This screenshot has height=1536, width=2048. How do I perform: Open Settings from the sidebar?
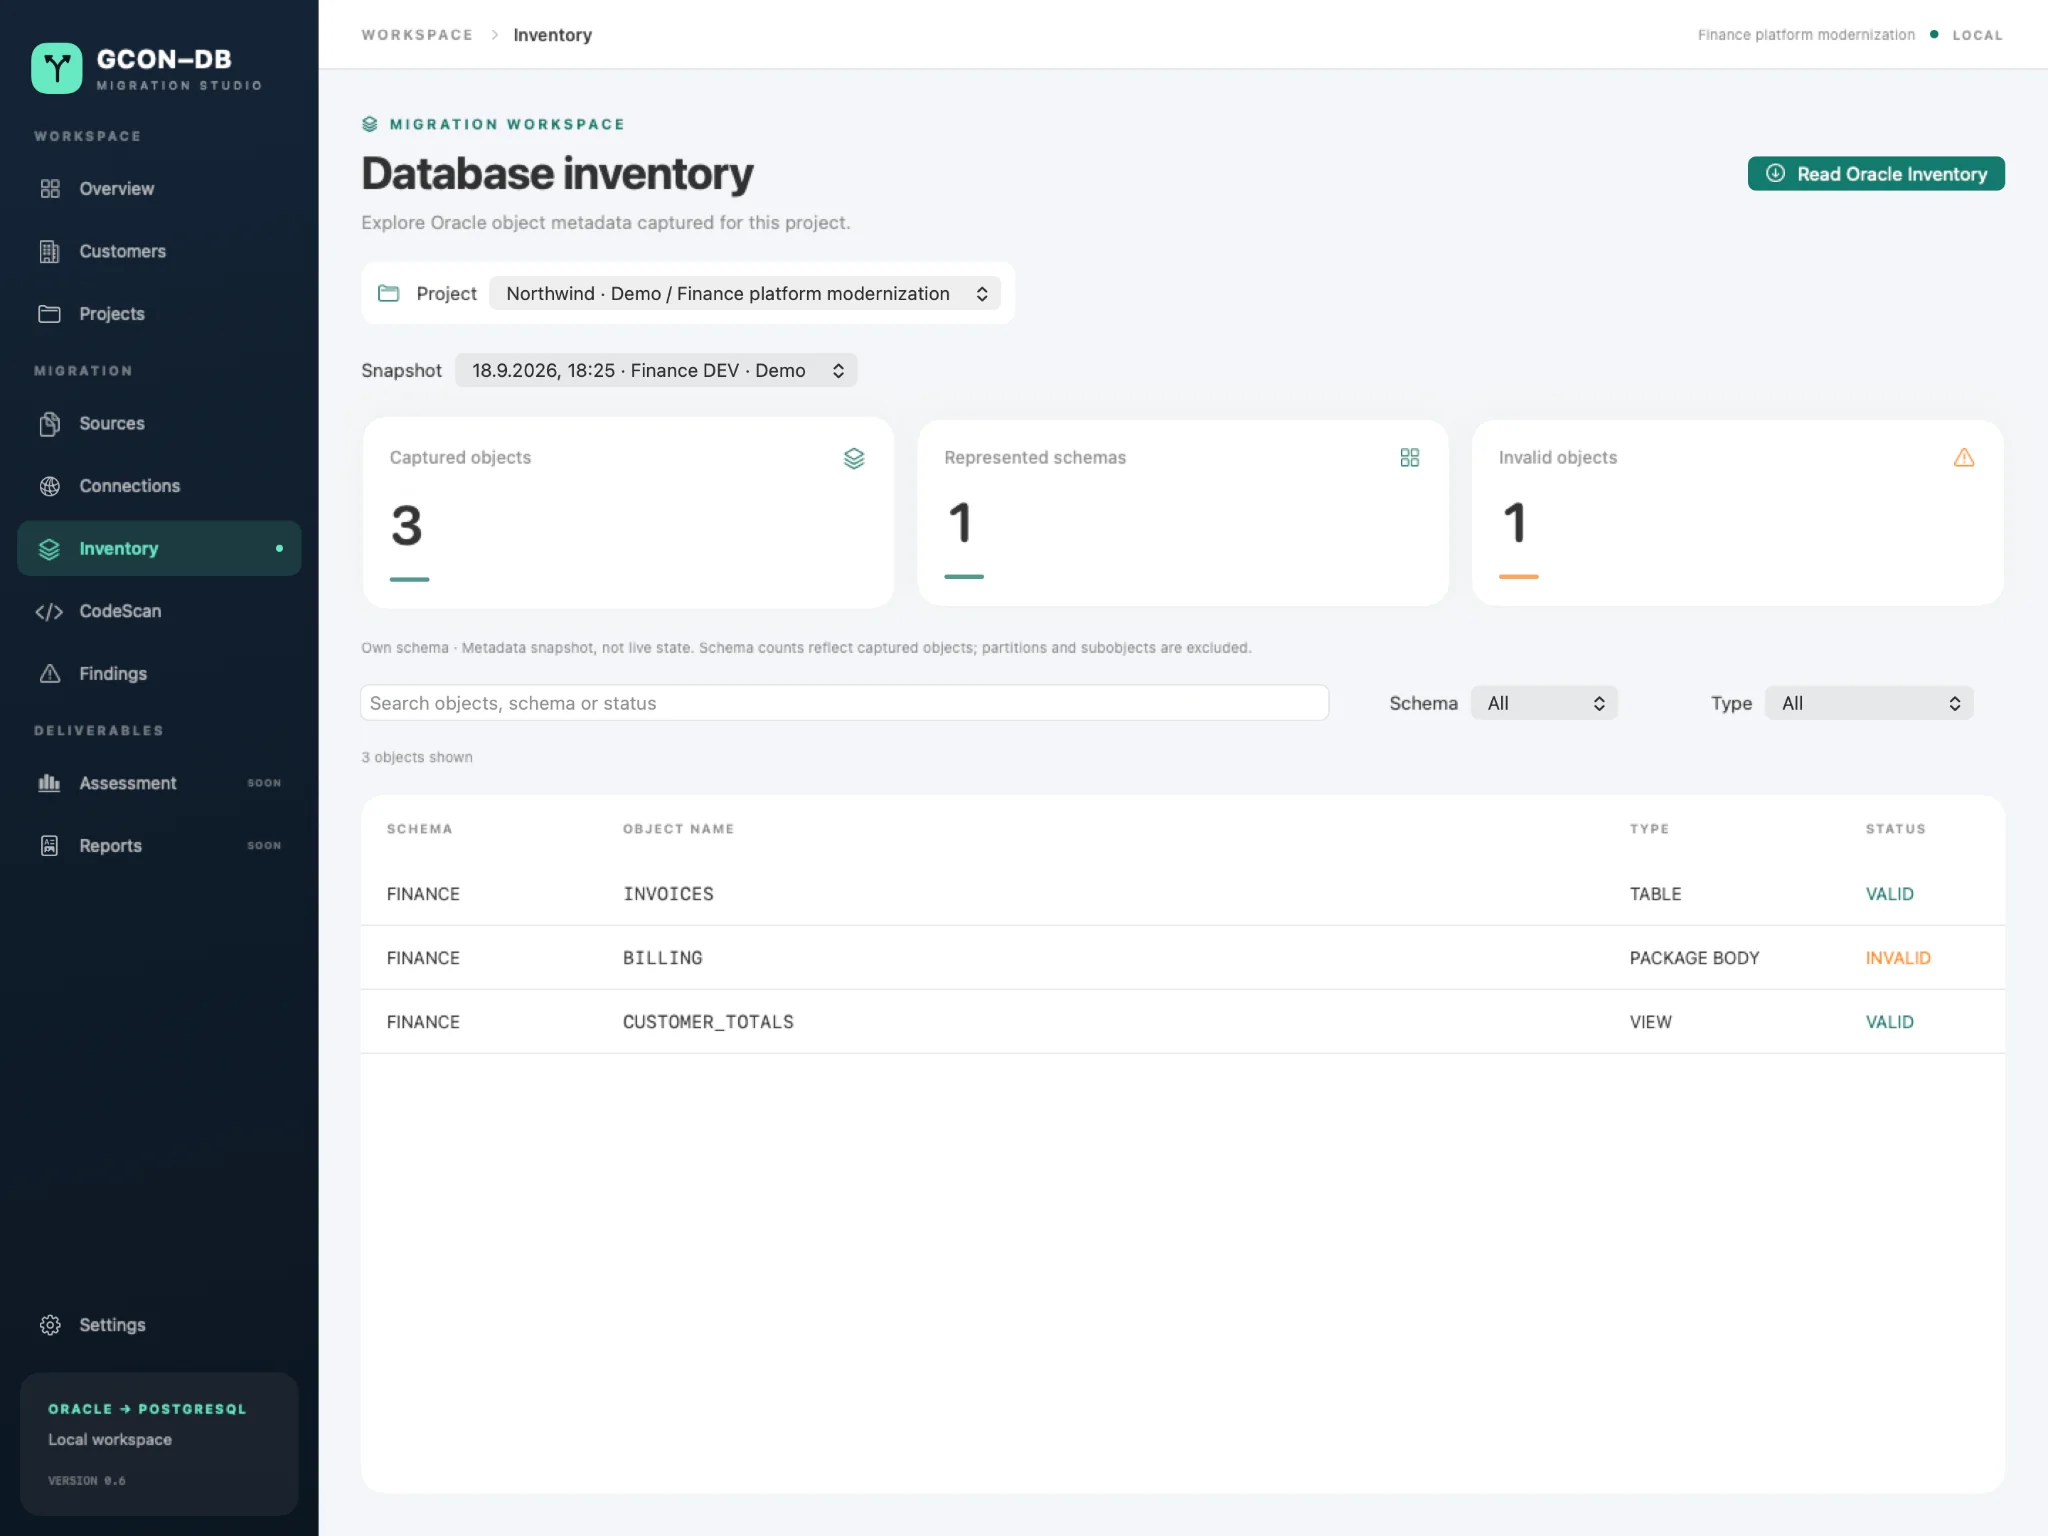click(x=159, y=1325)
